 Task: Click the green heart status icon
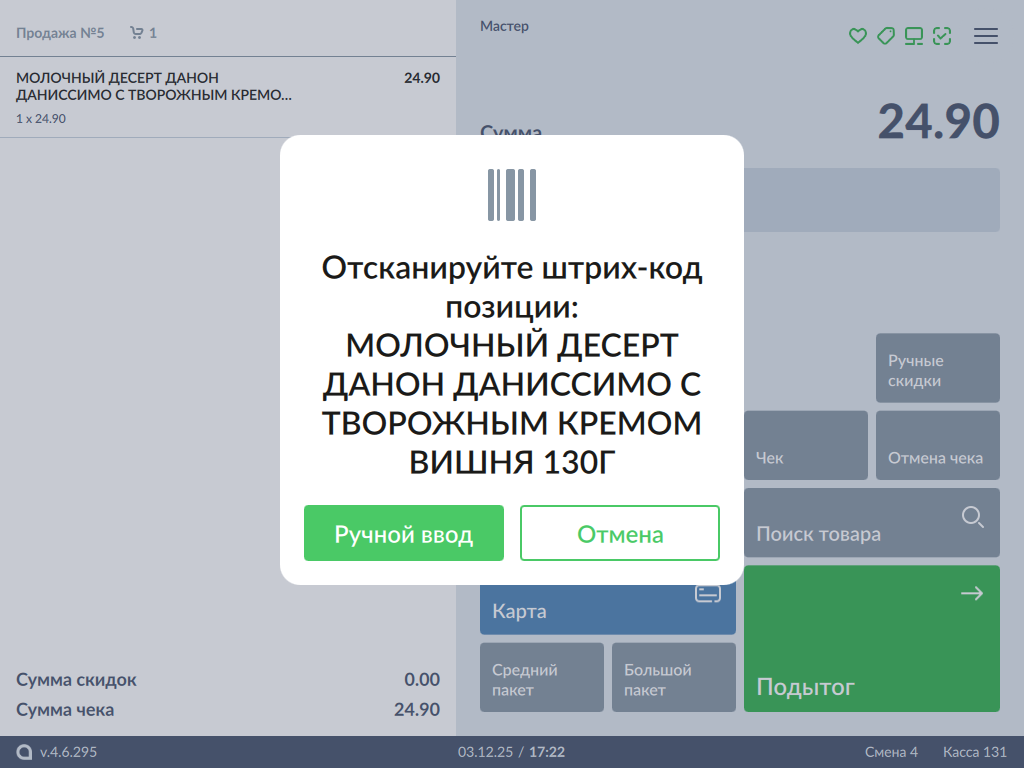pyautogui.click(x=857, y=36)
